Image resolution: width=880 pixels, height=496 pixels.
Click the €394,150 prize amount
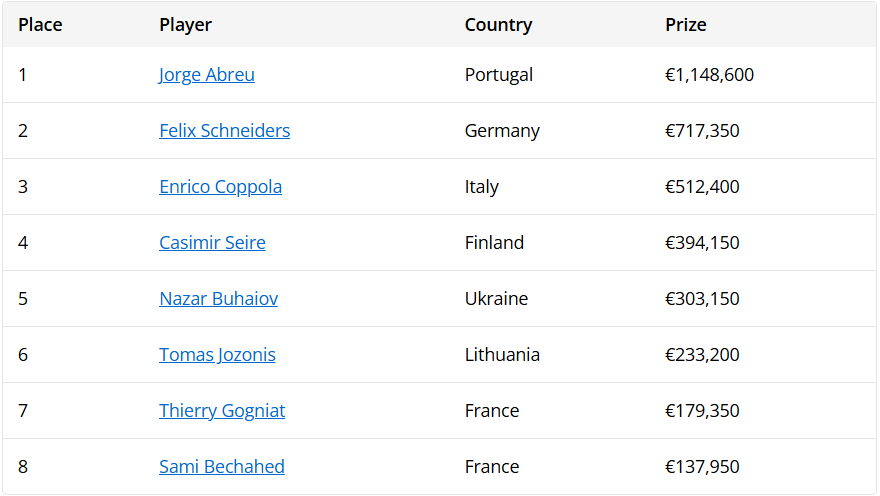pos(702,243)
